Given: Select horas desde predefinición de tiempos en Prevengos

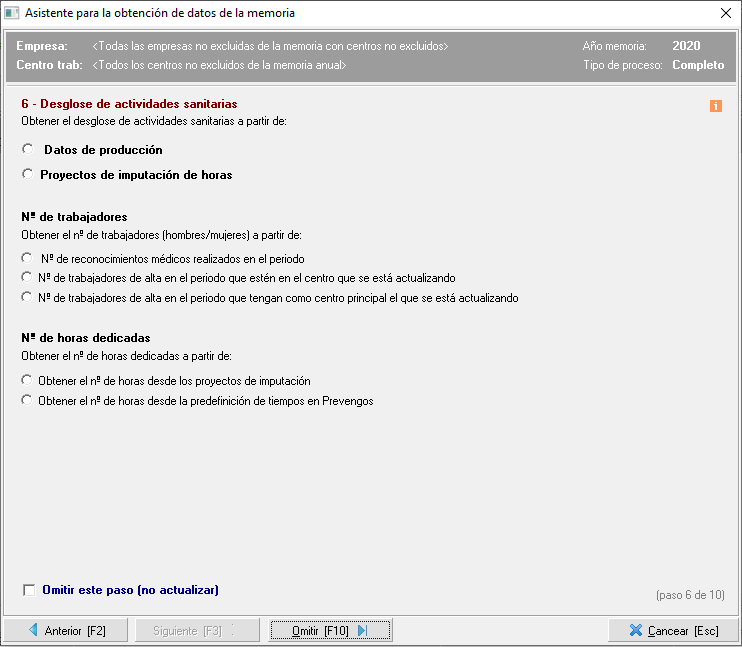Looking at the screenshot, I should coord(28,401).
